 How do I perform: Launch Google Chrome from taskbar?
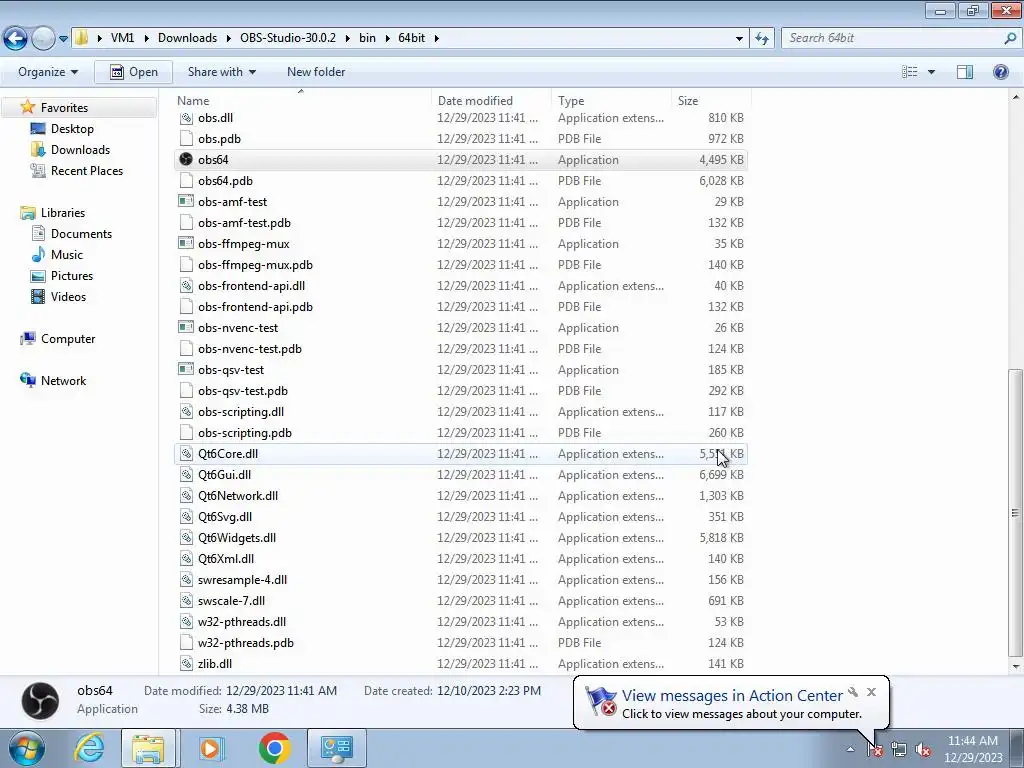tap(274, 748)
